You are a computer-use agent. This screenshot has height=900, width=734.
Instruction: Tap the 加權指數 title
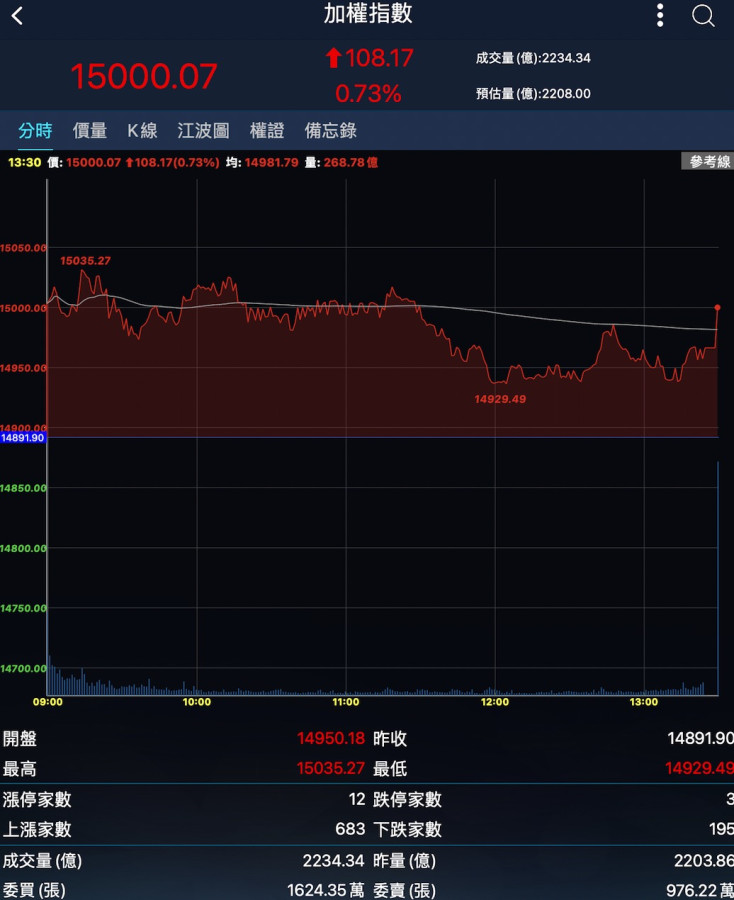[367, 14]
